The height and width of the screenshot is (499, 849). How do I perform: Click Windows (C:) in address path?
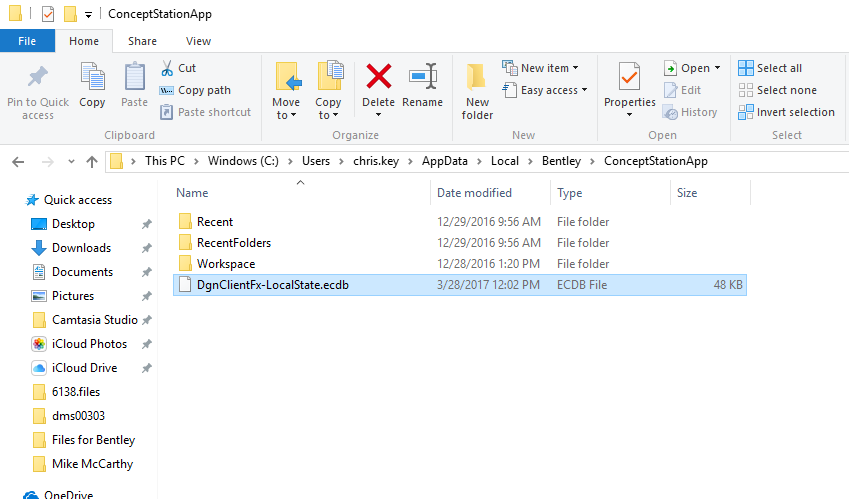point(243,161)
